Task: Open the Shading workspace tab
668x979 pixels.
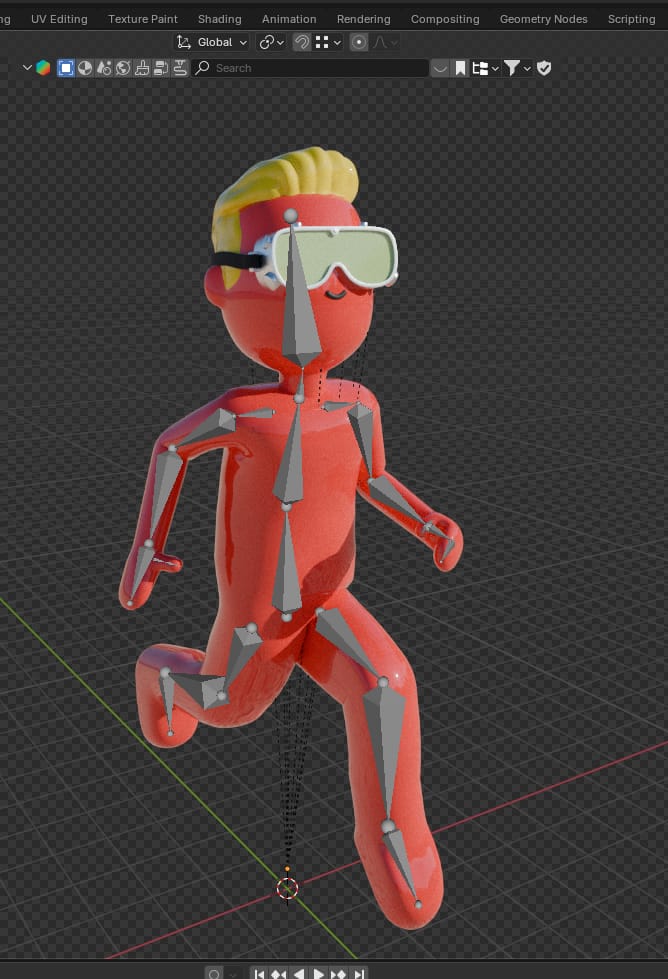Action: tap(220, 19)
